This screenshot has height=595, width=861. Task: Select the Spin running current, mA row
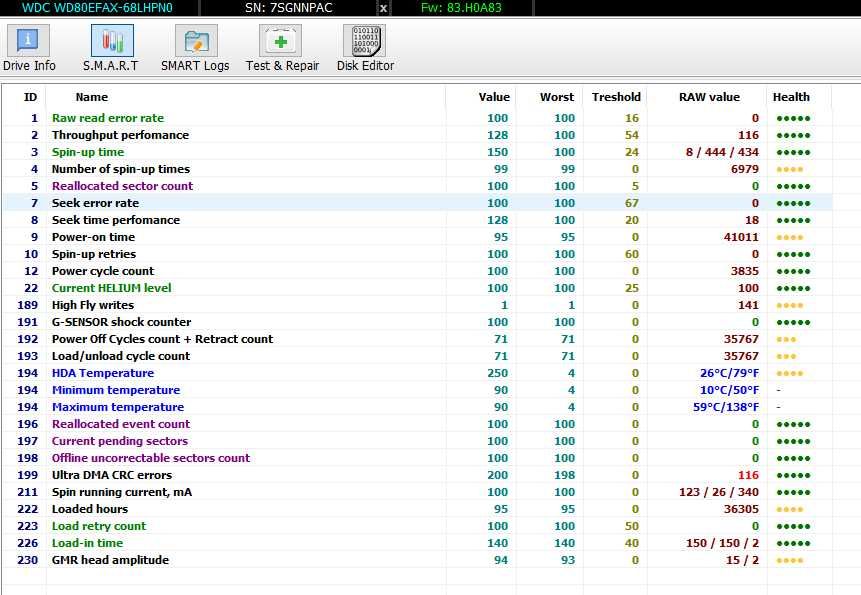click(417, 492)
